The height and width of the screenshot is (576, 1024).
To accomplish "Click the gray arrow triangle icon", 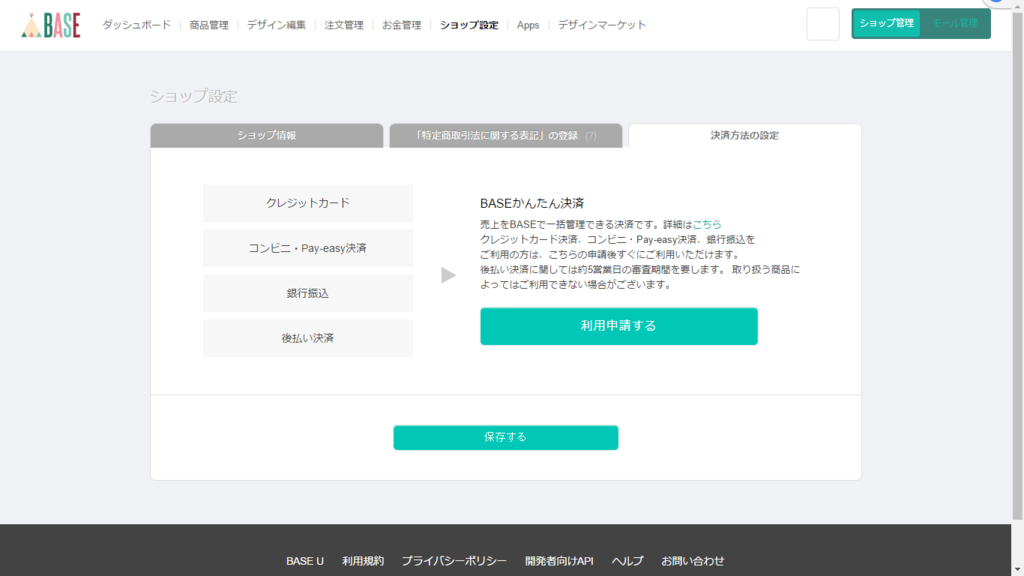I will tap(448, 275).
